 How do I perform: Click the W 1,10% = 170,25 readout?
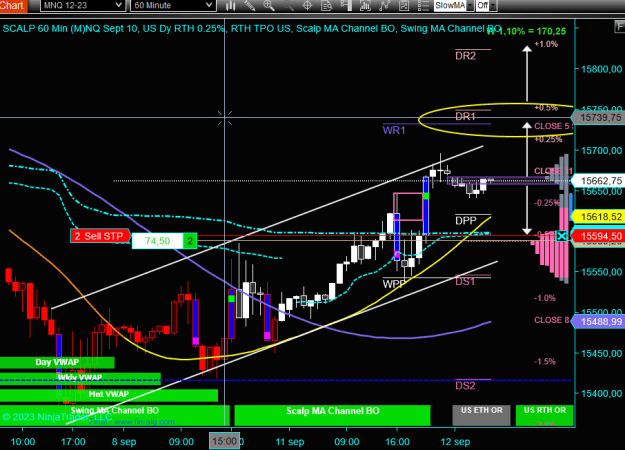(526, 31)
